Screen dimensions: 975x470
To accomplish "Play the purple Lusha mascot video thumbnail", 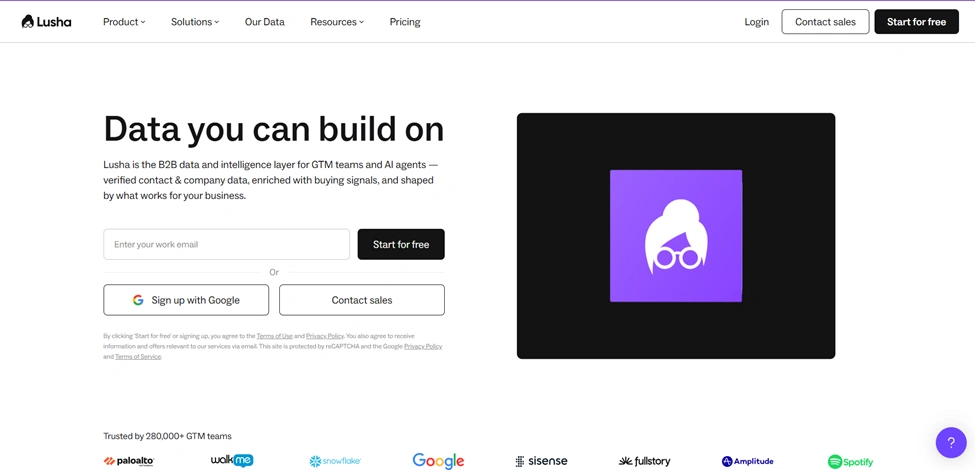I will pyautogui.click(x=676, y=236).
